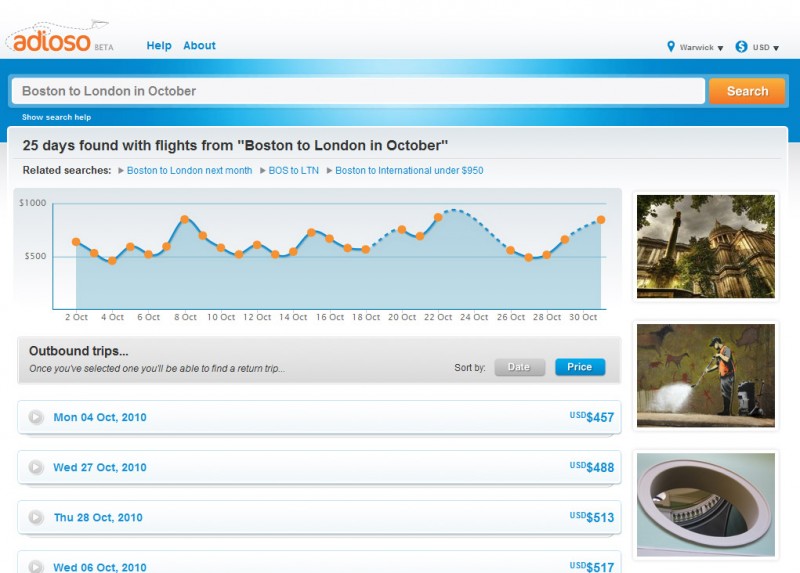Click the $500 axis label
This screenshot has height=573, width=800.
tap(35, 256)
